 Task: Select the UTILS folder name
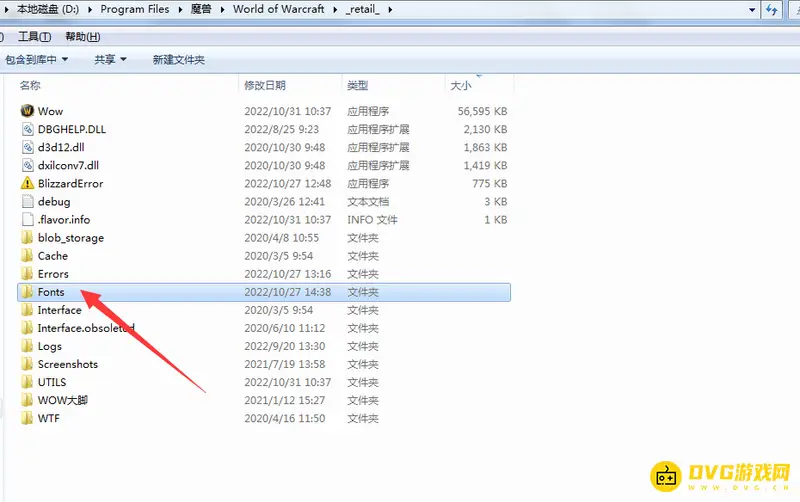click(x=52, y=382)
